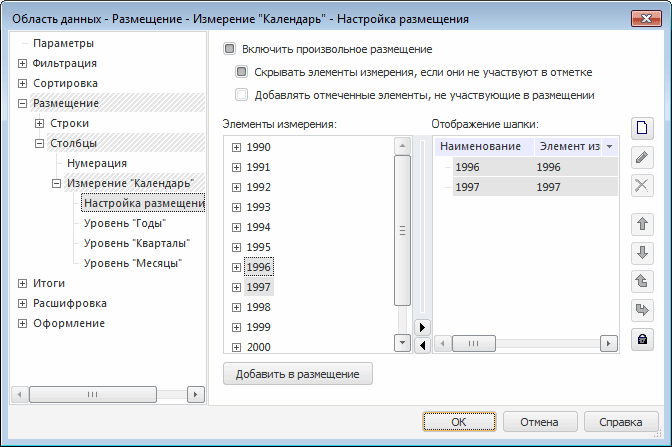Toggle 'Скрывать элементы измерения' checkbox
The height and width of the screenshot is (447, 672).
[241, 72]
